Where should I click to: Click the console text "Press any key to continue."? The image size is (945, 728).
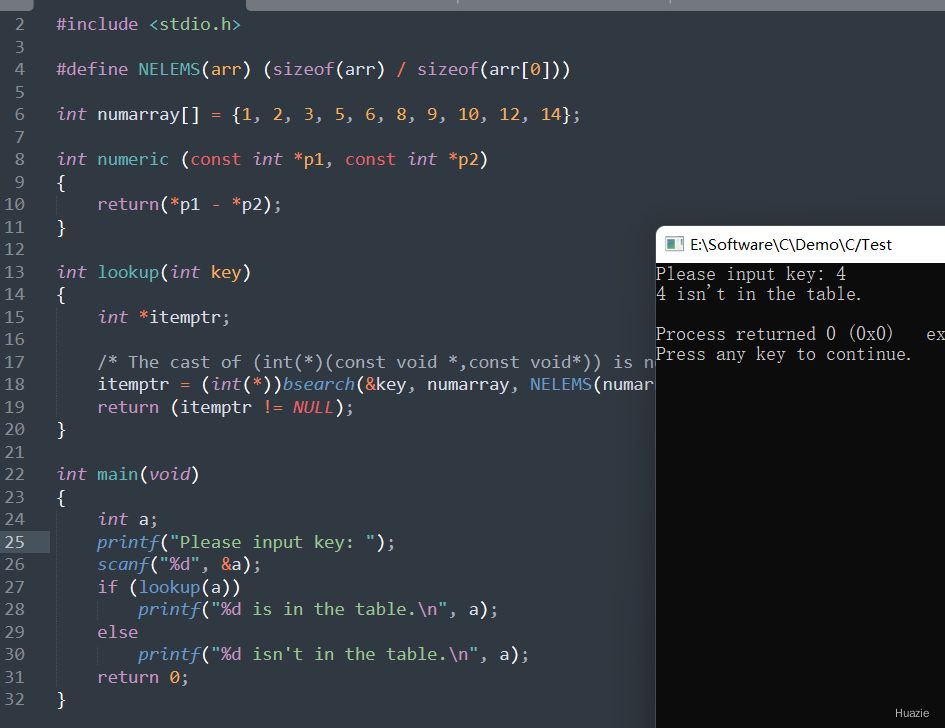click(783, 354)
